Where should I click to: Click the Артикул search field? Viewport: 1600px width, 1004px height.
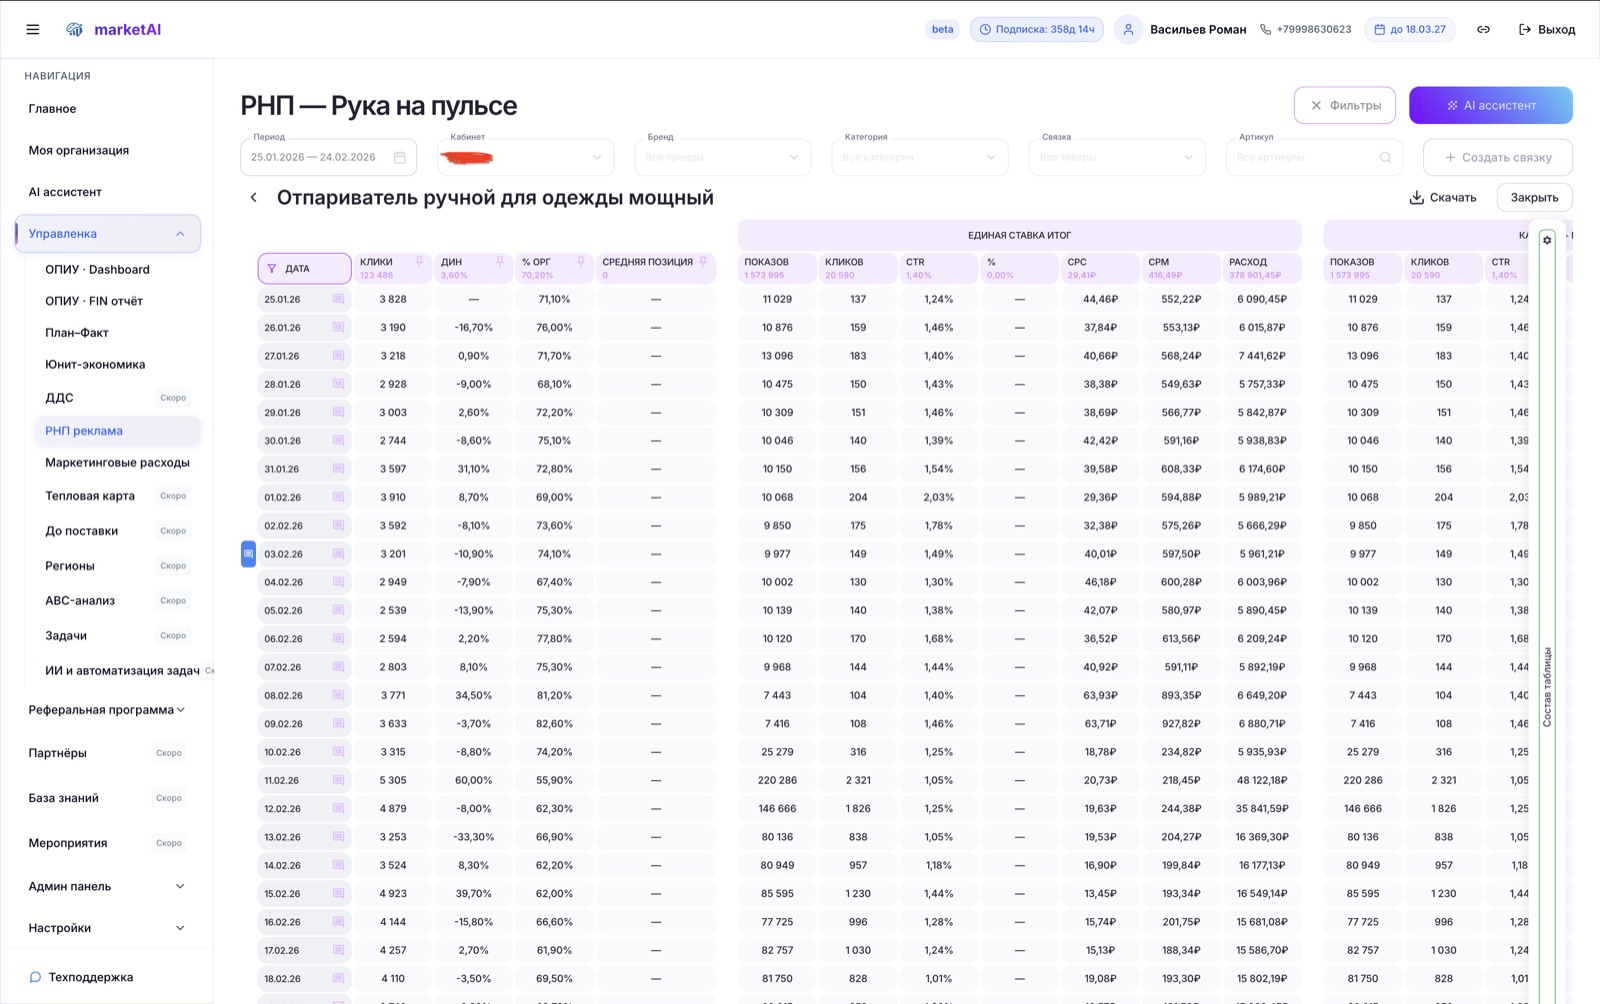pyautogui.click(x=1314, y=157)
